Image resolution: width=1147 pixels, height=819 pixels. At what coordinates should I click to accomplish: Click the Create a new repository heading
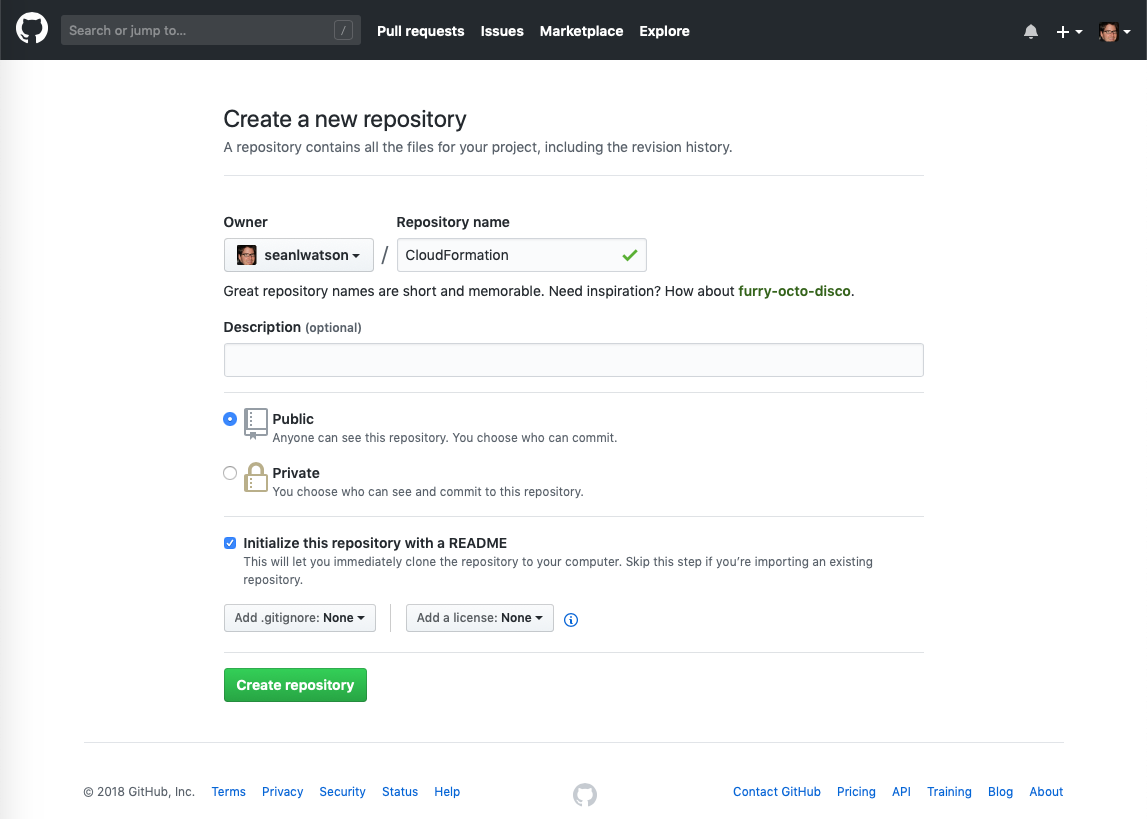[345, 119]
